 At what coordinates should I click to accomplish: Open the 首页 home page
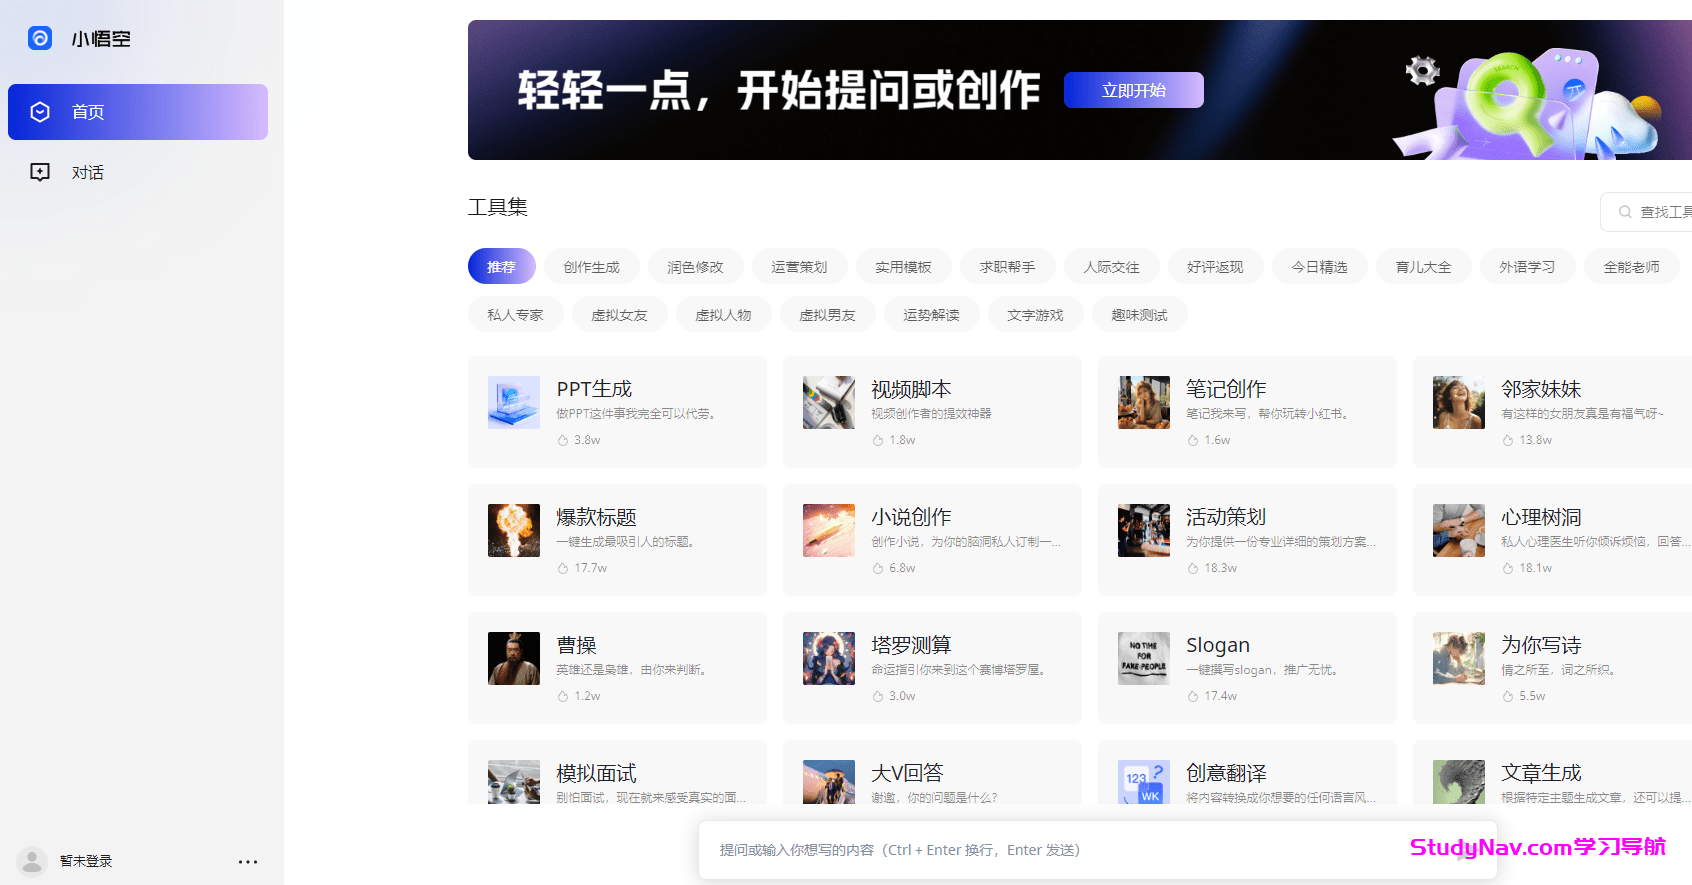tap(138, 112)
